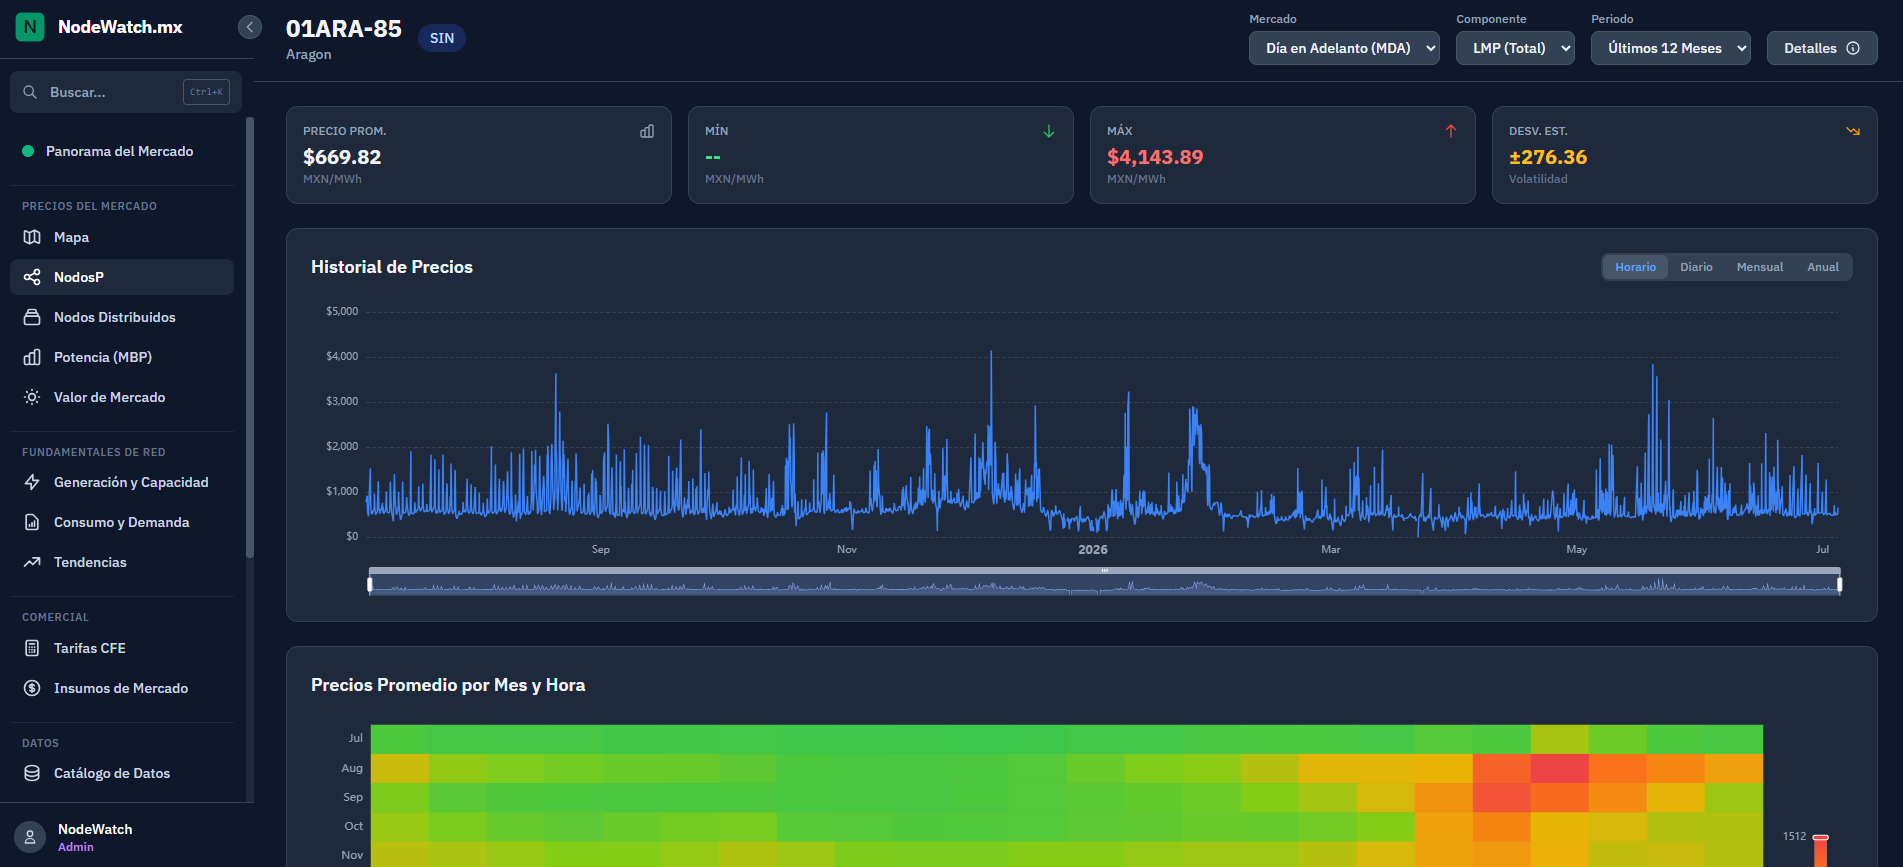This screenshot has height=867, width=1903.
Task: Click the red Aug peak heatmap cell
Action: 1559,768
